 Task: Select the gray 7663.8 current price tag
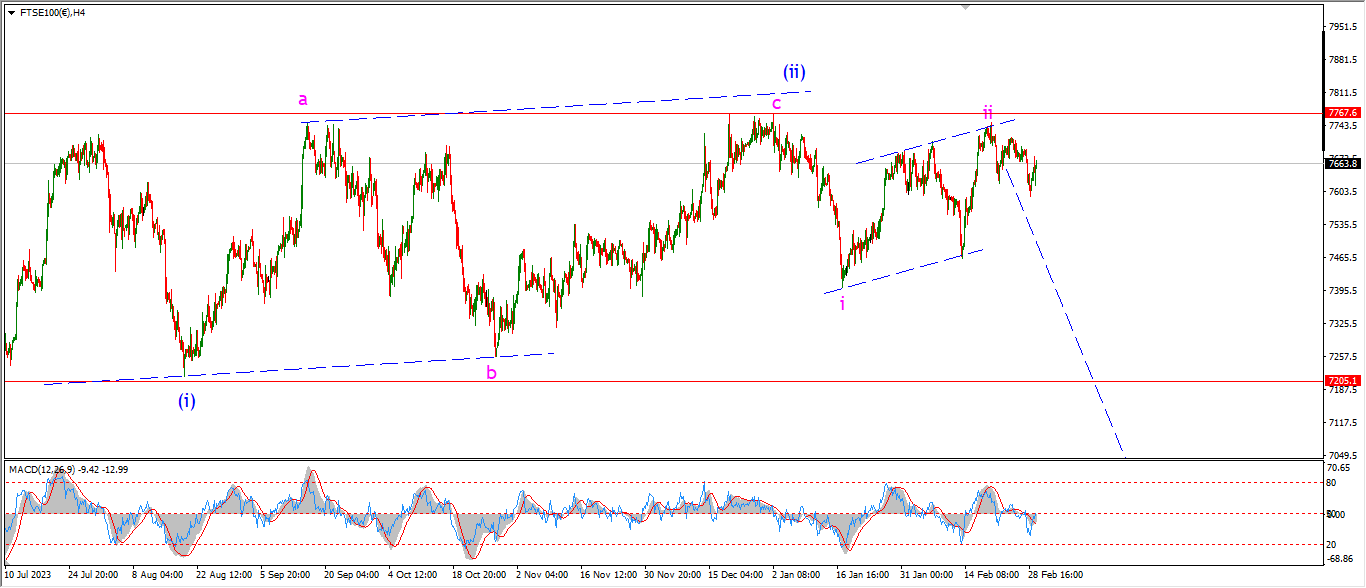coord(1341,163)
